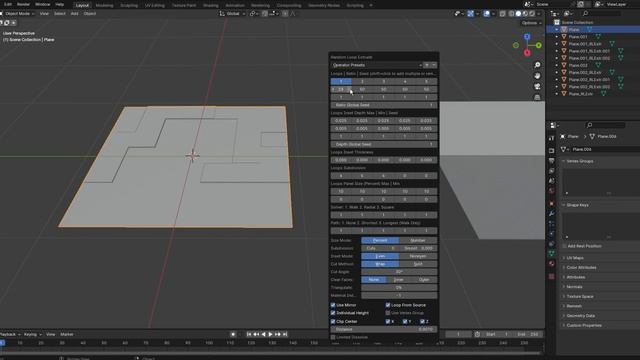The width and height of the screenshot is (640, 360).
Task: Choose Split cut method
Action: 418,264
